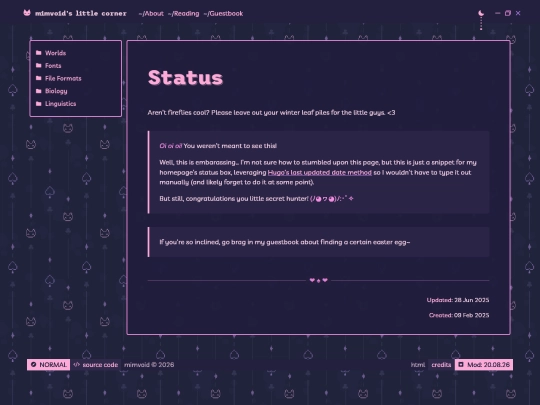Follow Hugo's last updated date method link
Image resolution: width=540 pixels, height=405 pixels.
320,172
